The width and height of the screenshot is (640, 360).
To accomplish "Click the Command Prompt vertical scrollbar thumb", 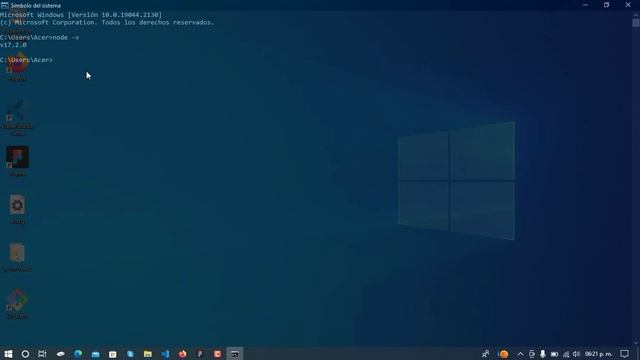I will coord(636,22).
